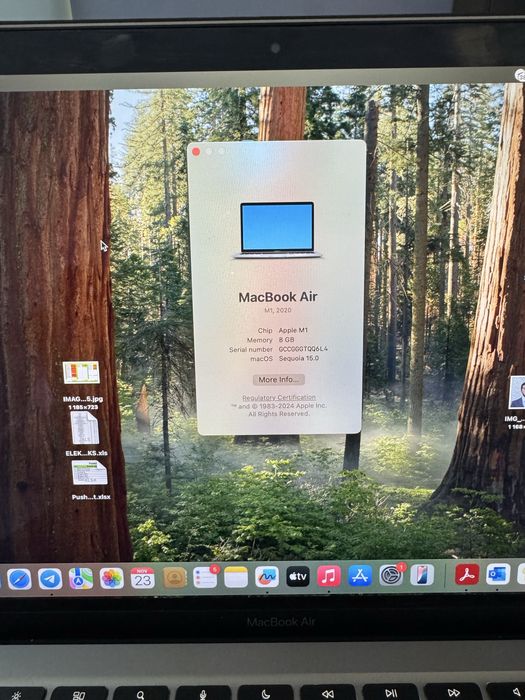The image size is (525, 700).
Task: Open the Maps app in dock
Action: coord(81,579)
